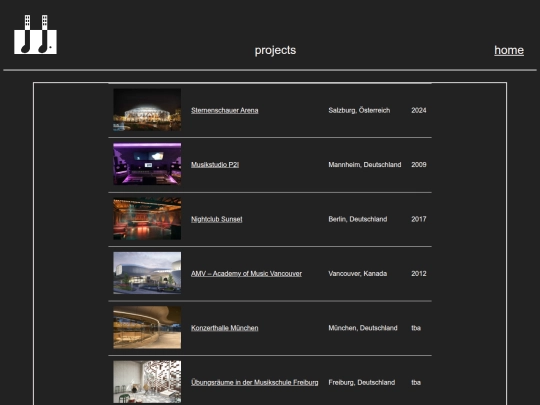Open the Konzerthalle München project link
The image size is (540, 405).
click(x=225, y=328)
